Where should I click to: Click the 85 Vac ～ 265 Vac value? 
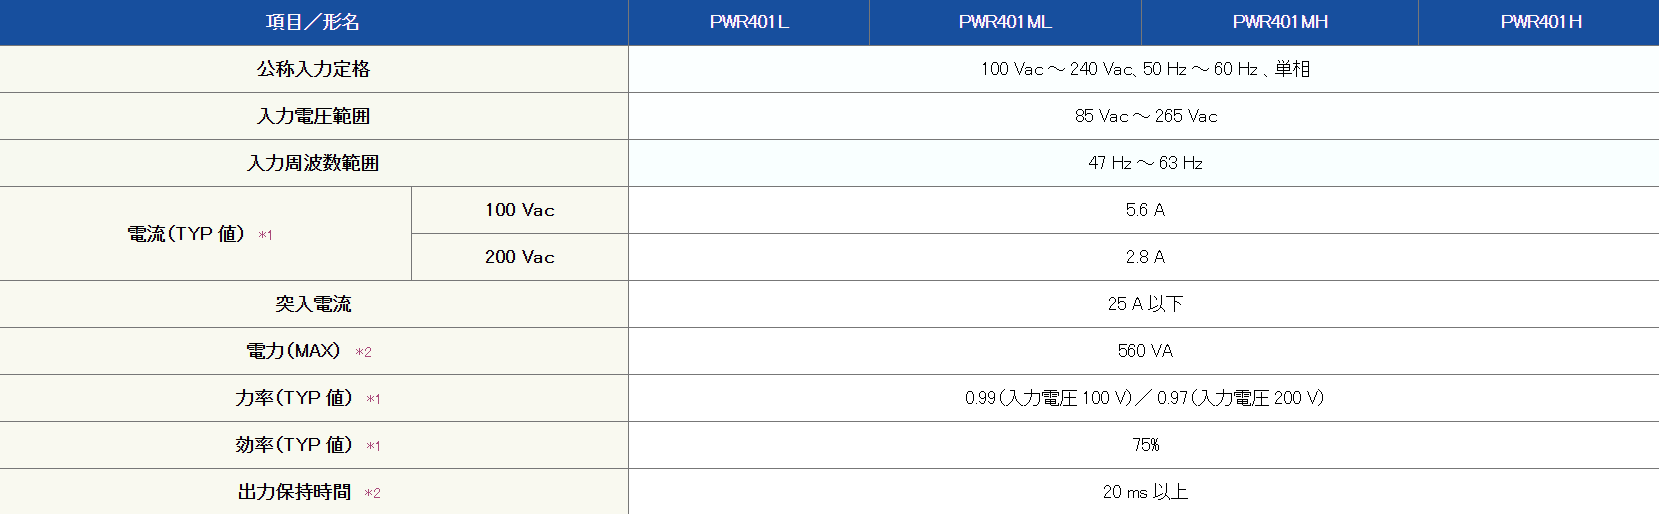[1146, 116]
